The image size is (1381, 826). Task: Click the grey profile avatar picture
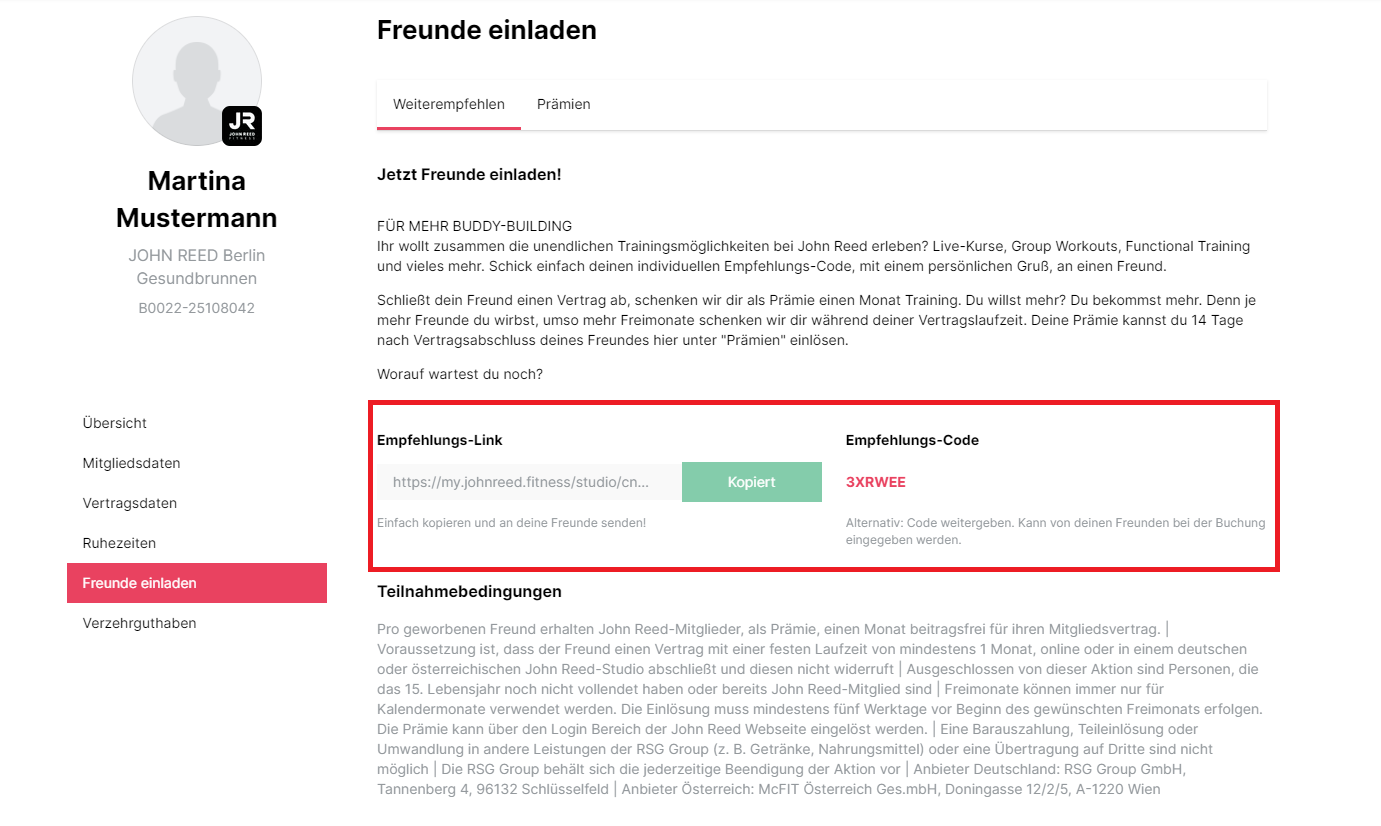pyautogui.click(x=197, y=81)
